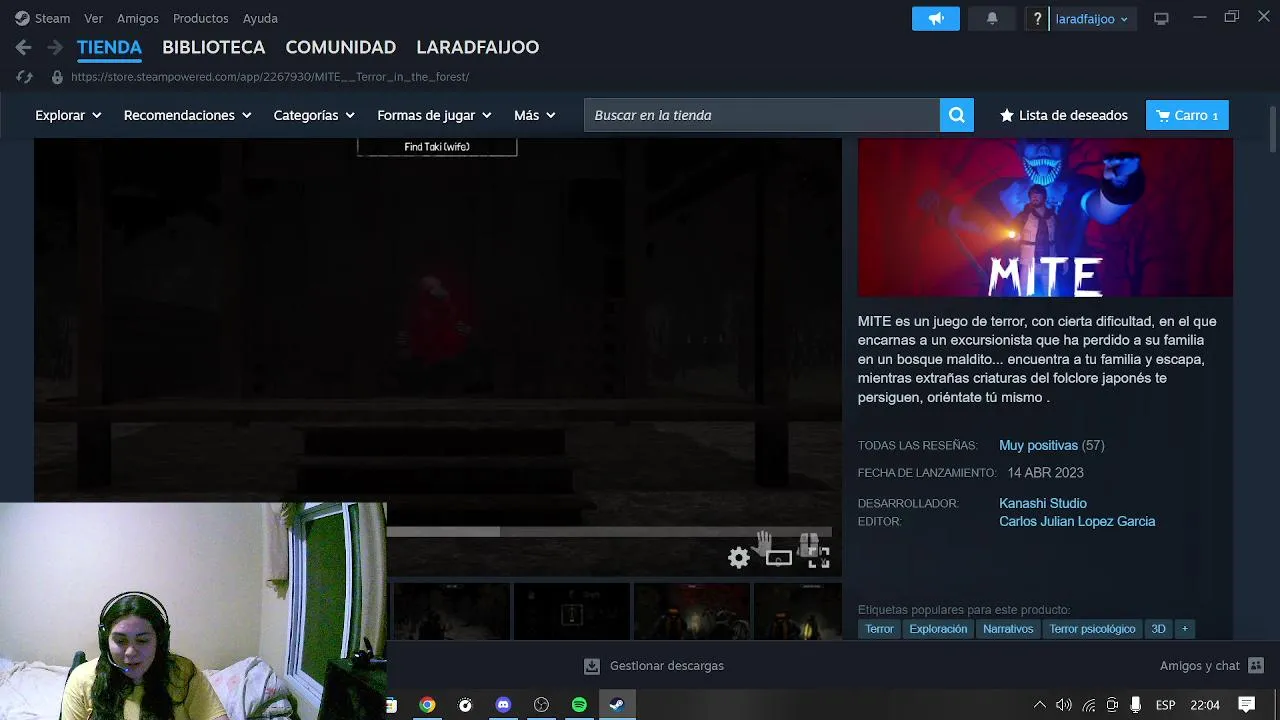This screenshot has height=720, width=1280.
Task: Open editor Carlos Julian Lopez Garcia link
Action: pyautogui.click(x=1077, y=521)
